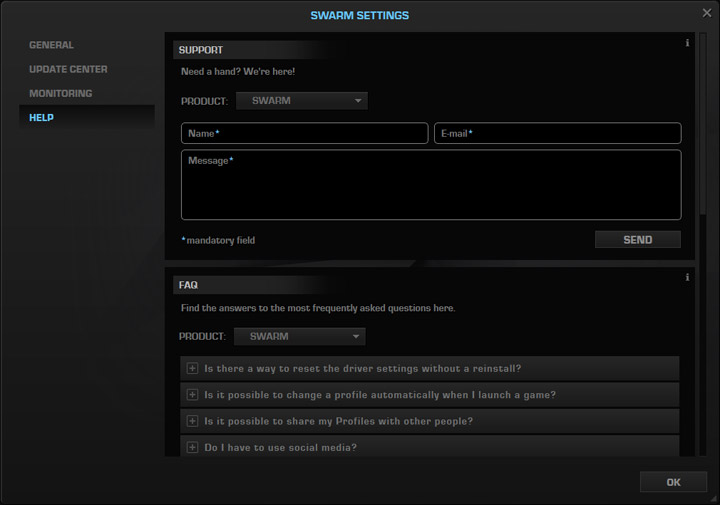Select the reset driver settings question text
This screenshot has width=720, height=505.
click(363, 369)
